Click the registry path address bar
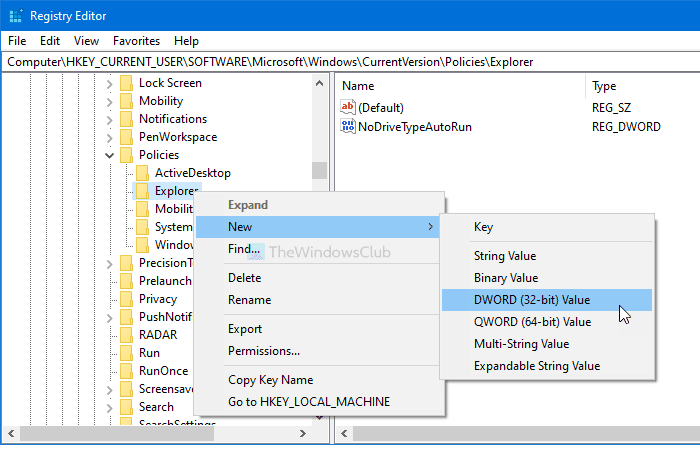700x452 pixels. click(x=350, y=61)
